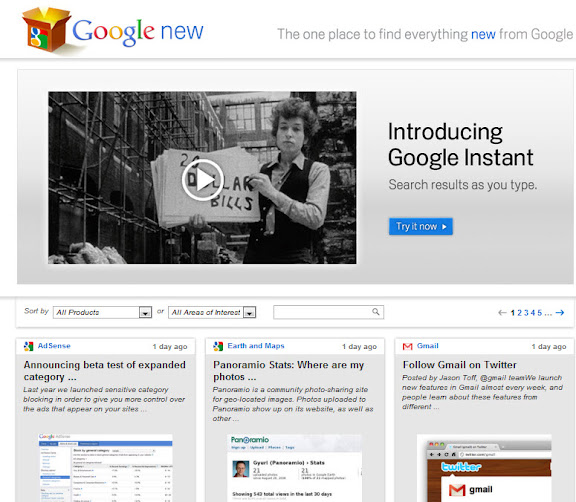Click 'Search results as you type.' text

pos(462,184)
